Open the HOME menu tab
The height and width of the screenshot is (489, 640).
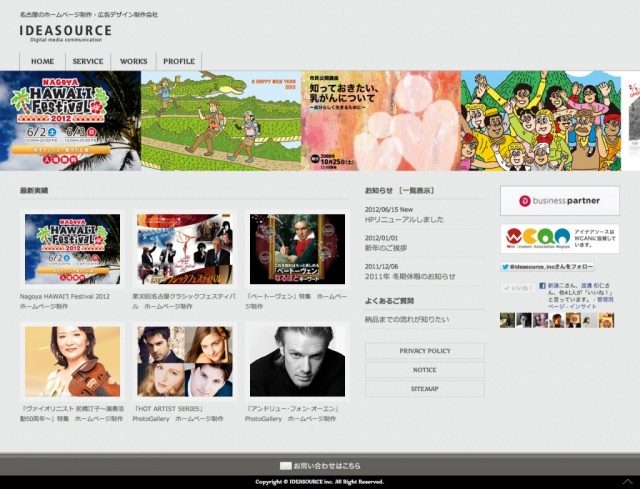(x=42, y=62)
